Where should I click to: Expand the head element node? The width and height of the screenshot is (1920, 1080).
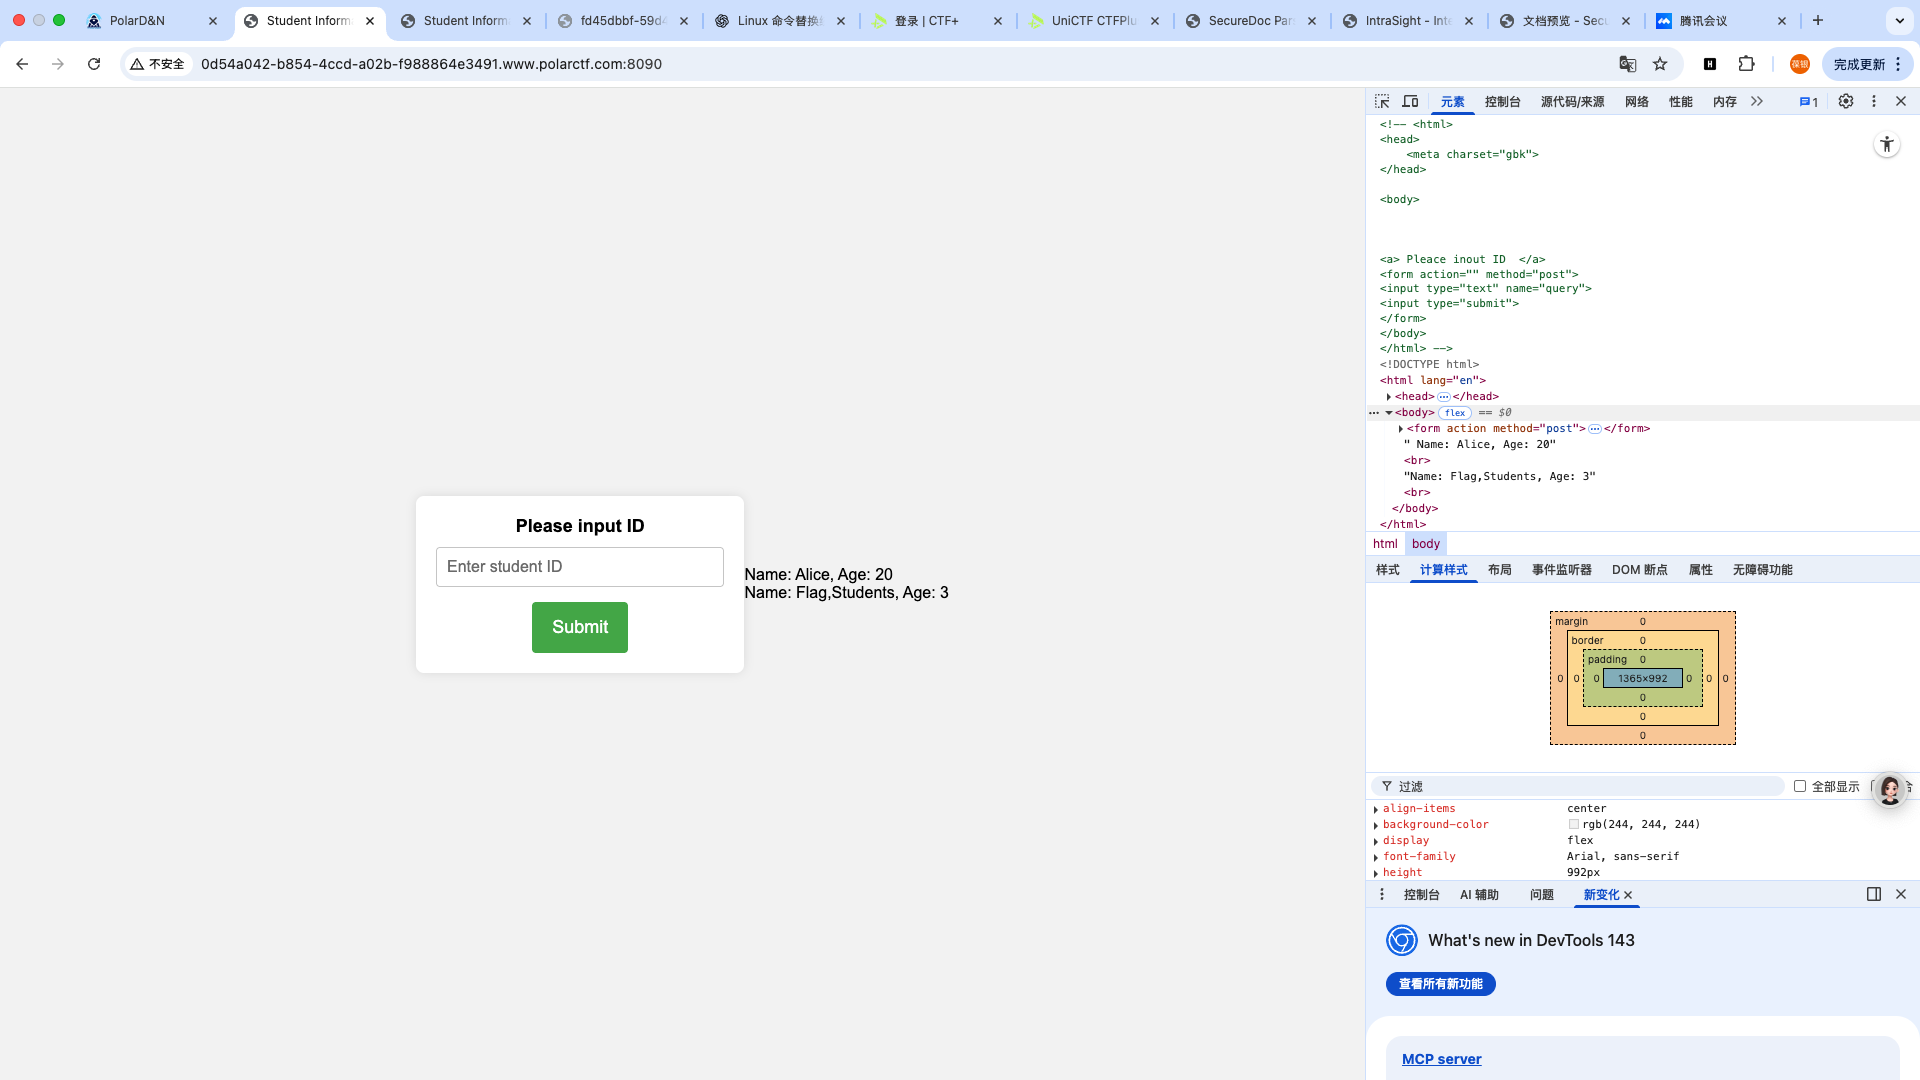(x=1389, y=397)
